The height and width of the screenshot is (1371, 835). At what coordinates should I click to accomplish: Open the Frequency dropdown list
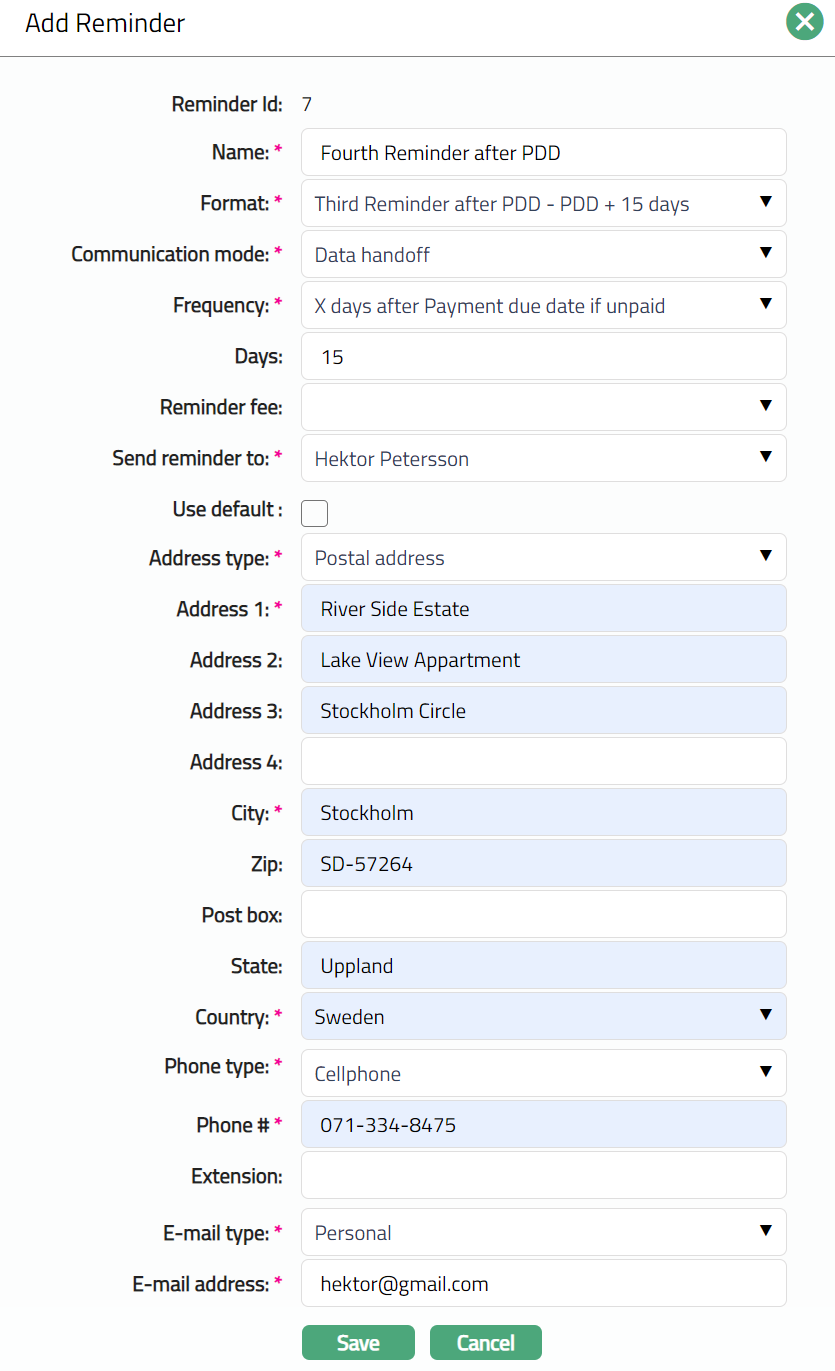(x=543, y=305)
